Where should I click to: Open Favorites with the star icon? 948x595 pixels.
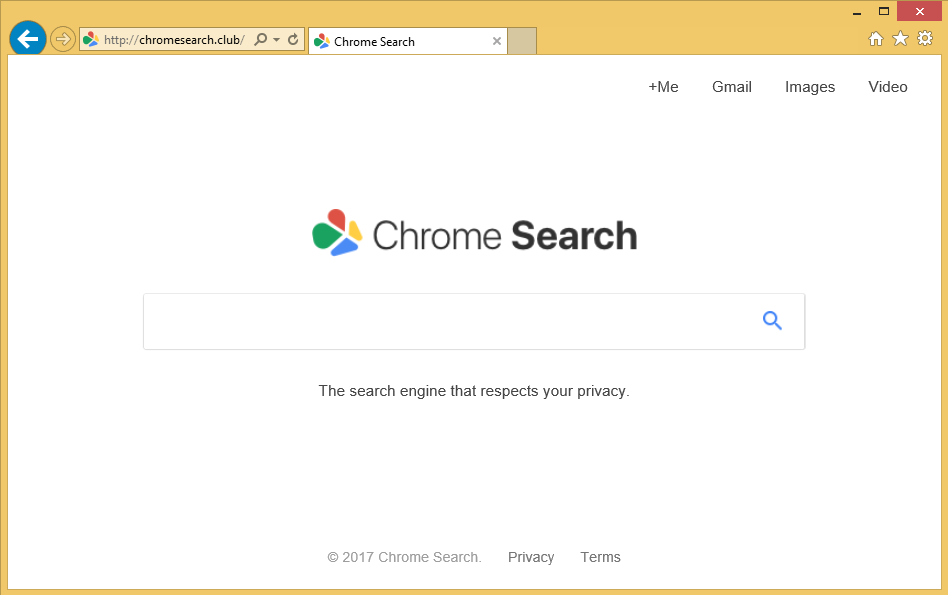(x=900, y=39)
